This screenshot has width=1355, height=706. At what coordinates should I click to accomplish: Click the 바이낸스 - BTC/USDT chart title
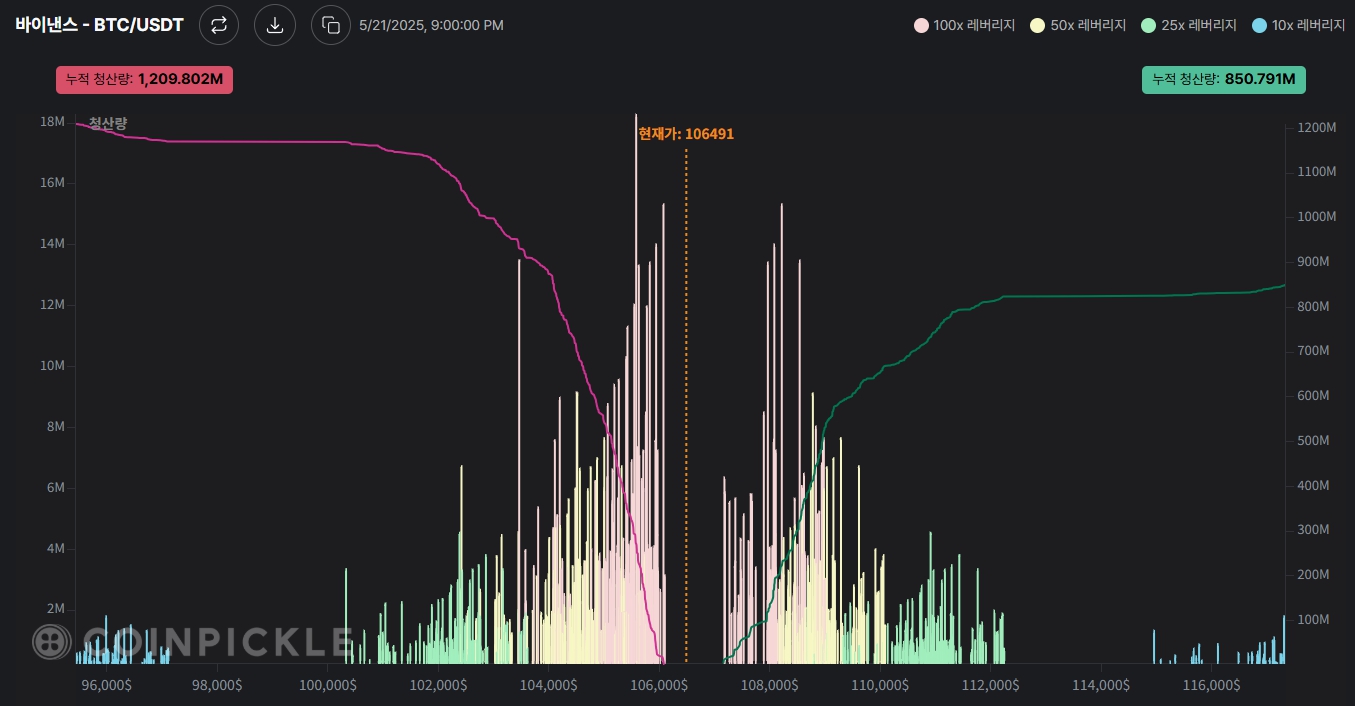(99, 25)
